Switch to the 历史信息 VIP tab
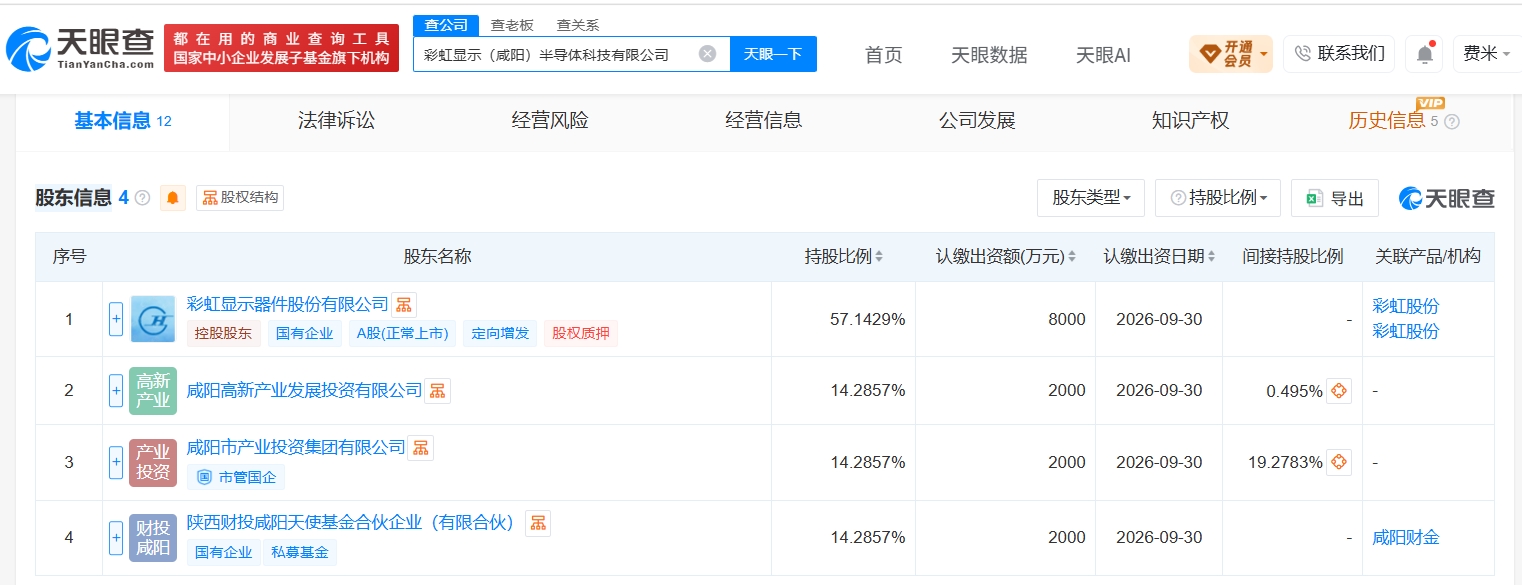This screenshot has height=585, width=1522. (x=1387, y=122)
